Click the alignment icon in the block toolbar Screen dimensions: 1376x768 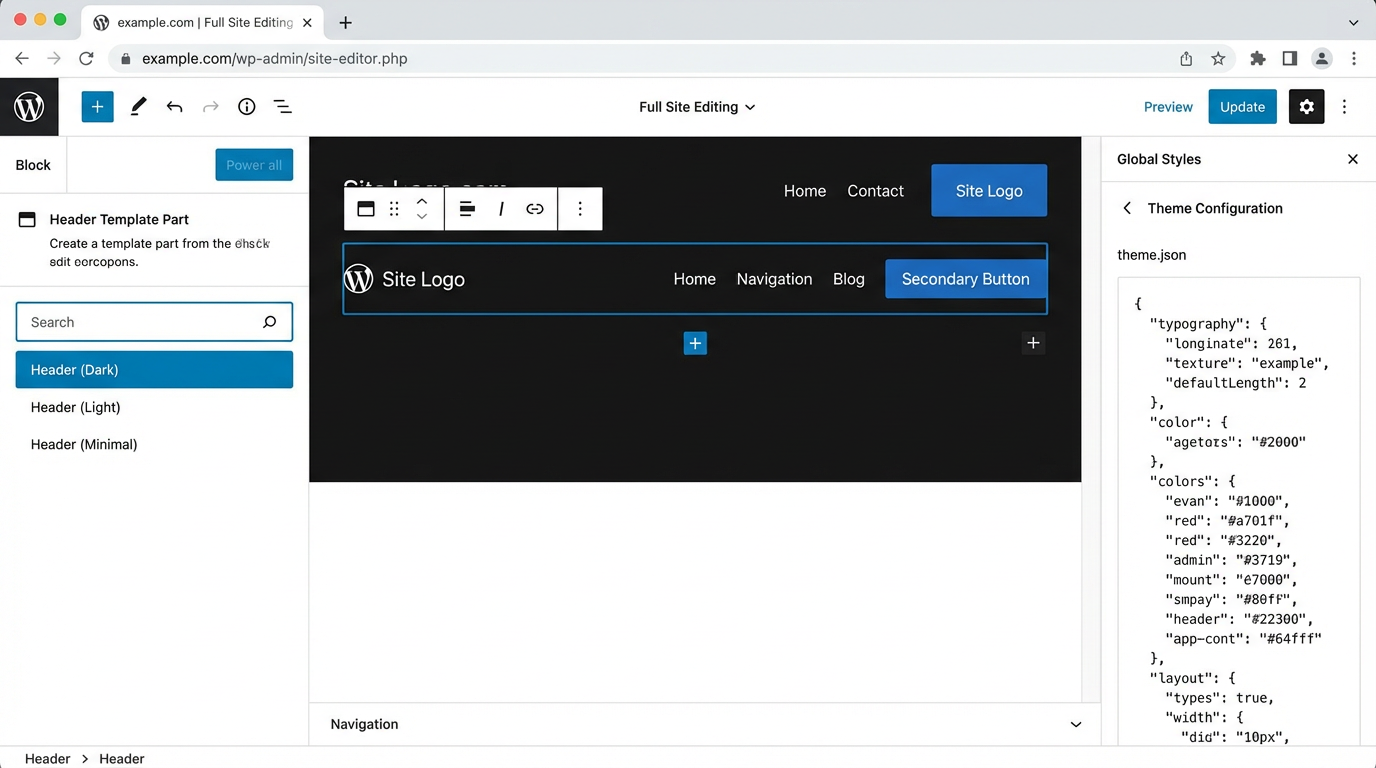point(466,208)
